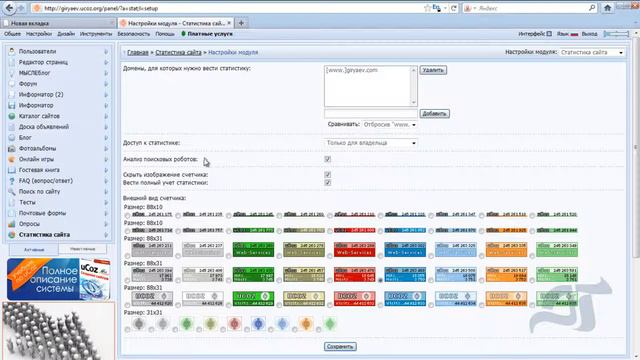Viewport: 640px width, 360px height.
Task: Click the Редактор страниц sidebar icon
Action: click(x=12, y=62)
